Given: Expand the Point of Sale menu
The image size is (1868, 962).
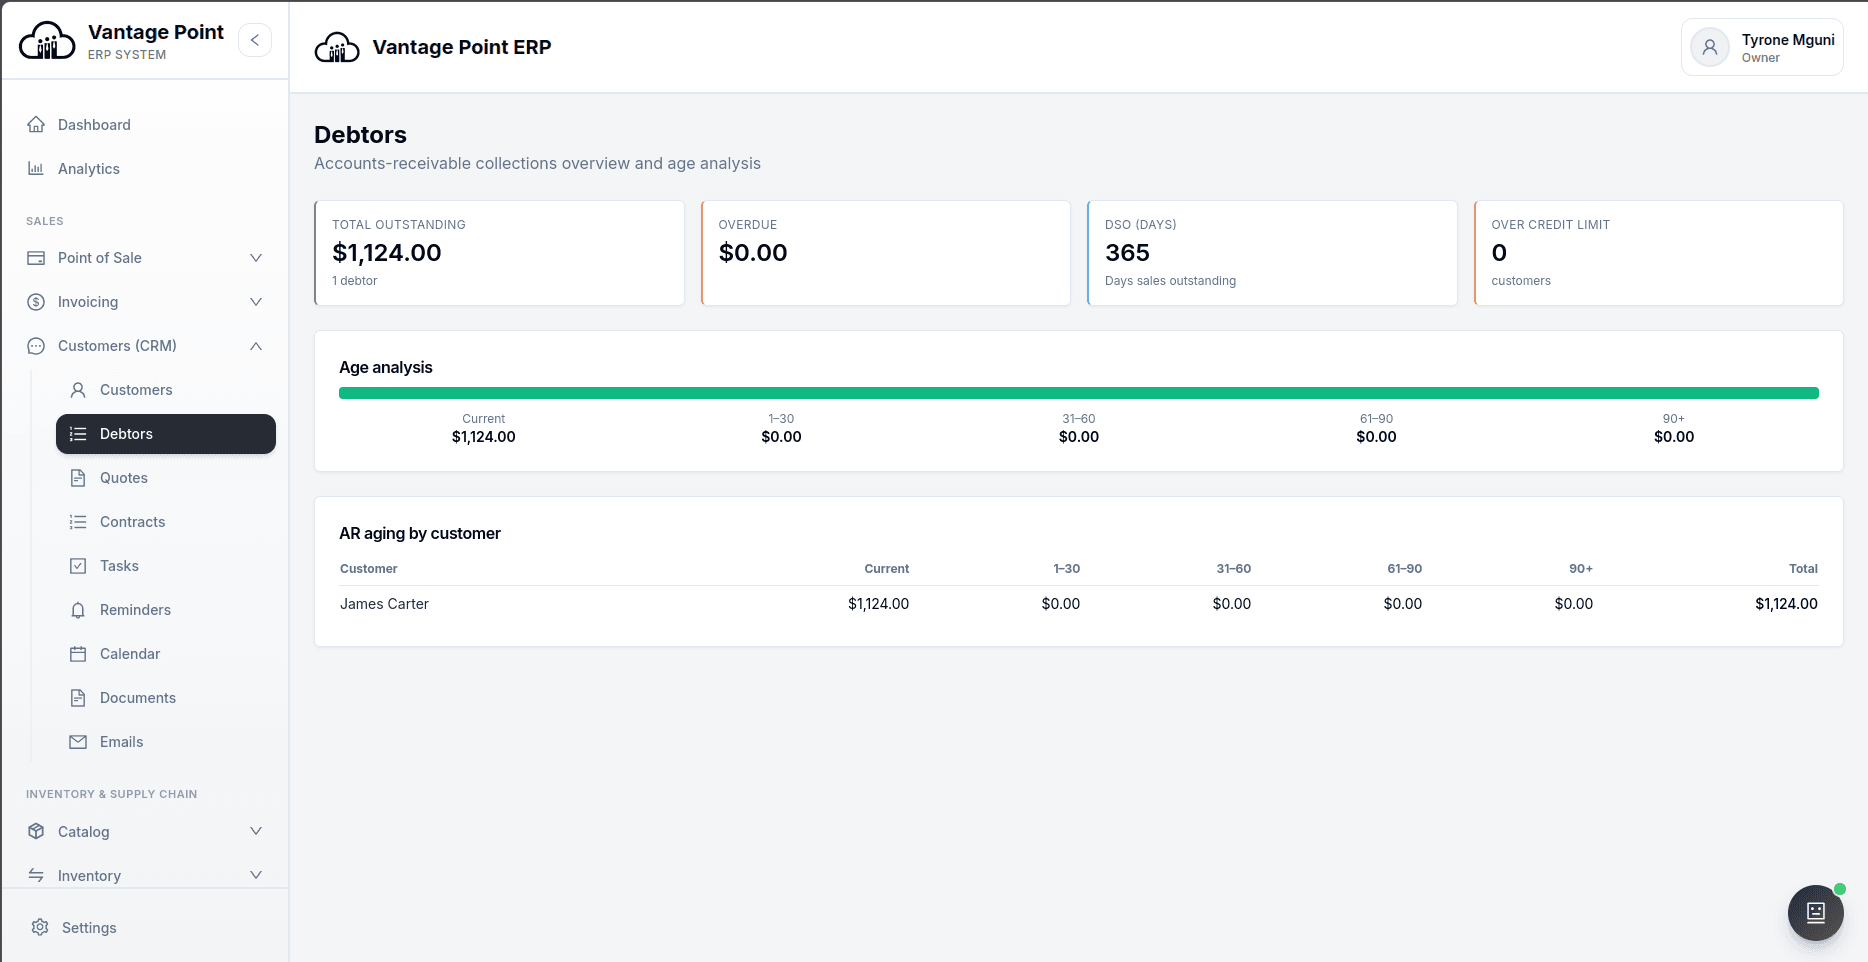Looking at the screenshot, I should [146, 258].
